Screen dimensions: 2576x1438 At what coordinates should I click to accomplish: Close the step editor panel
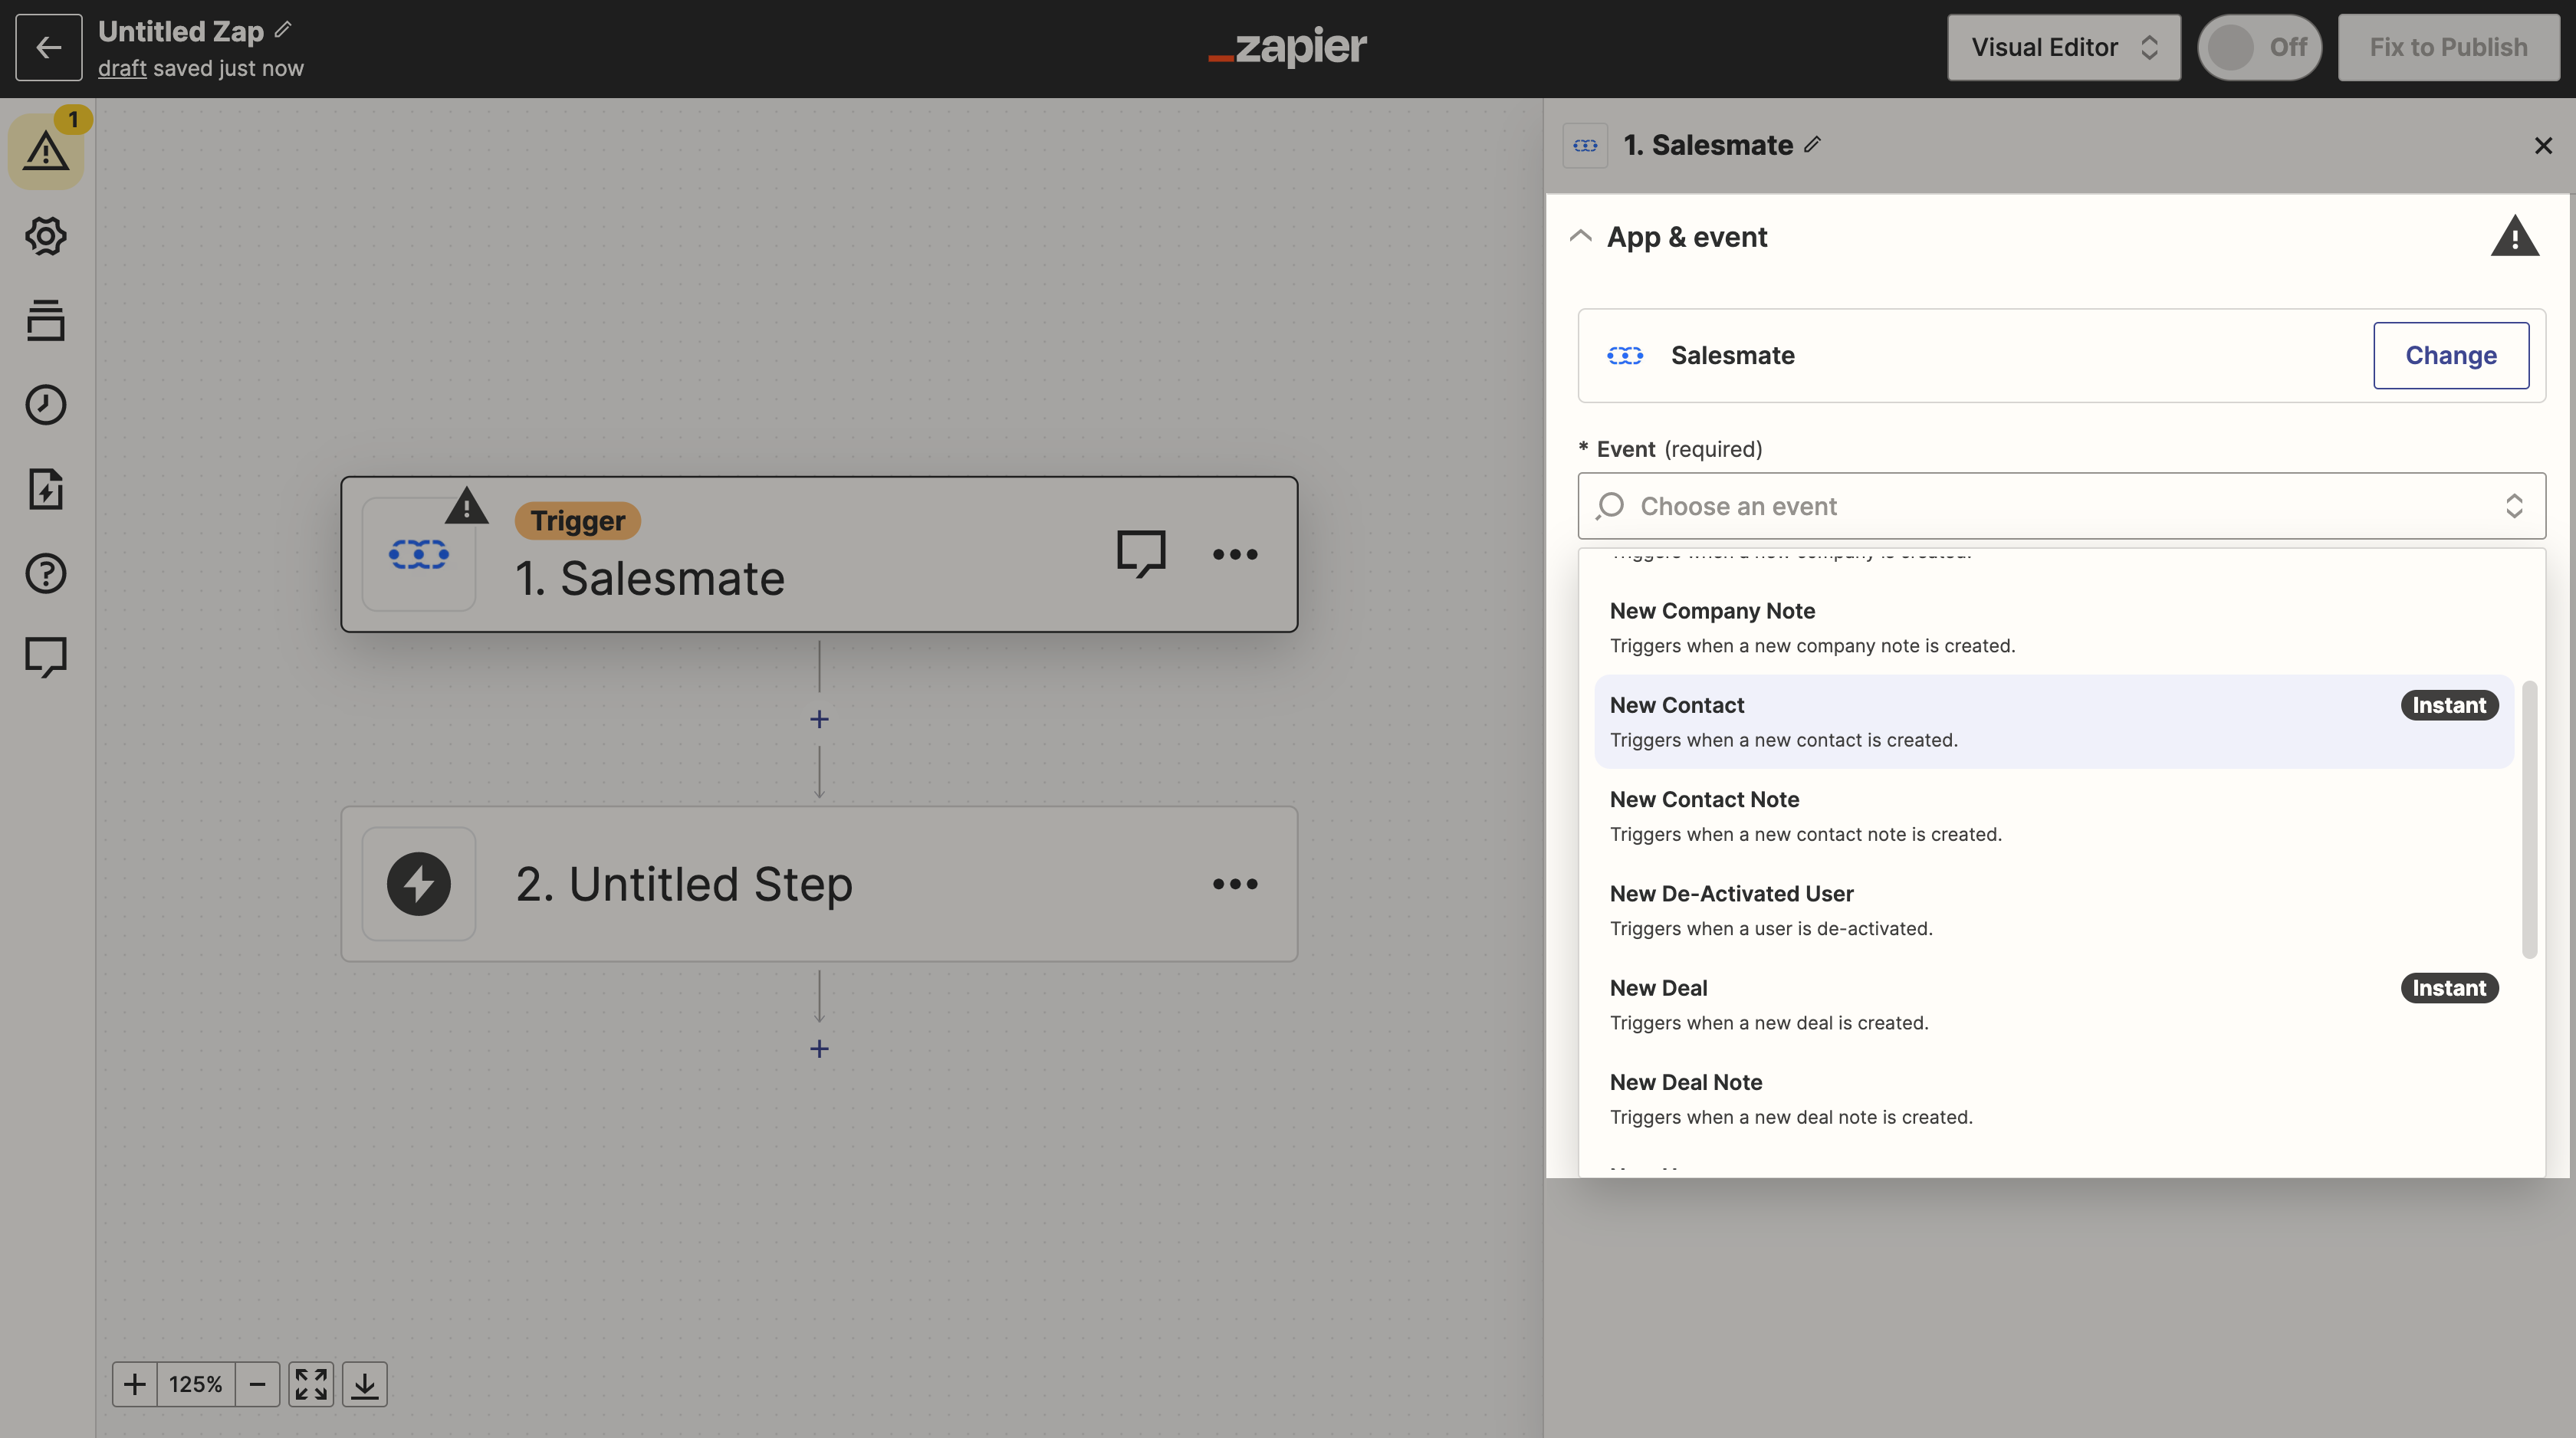(2543, 146)
